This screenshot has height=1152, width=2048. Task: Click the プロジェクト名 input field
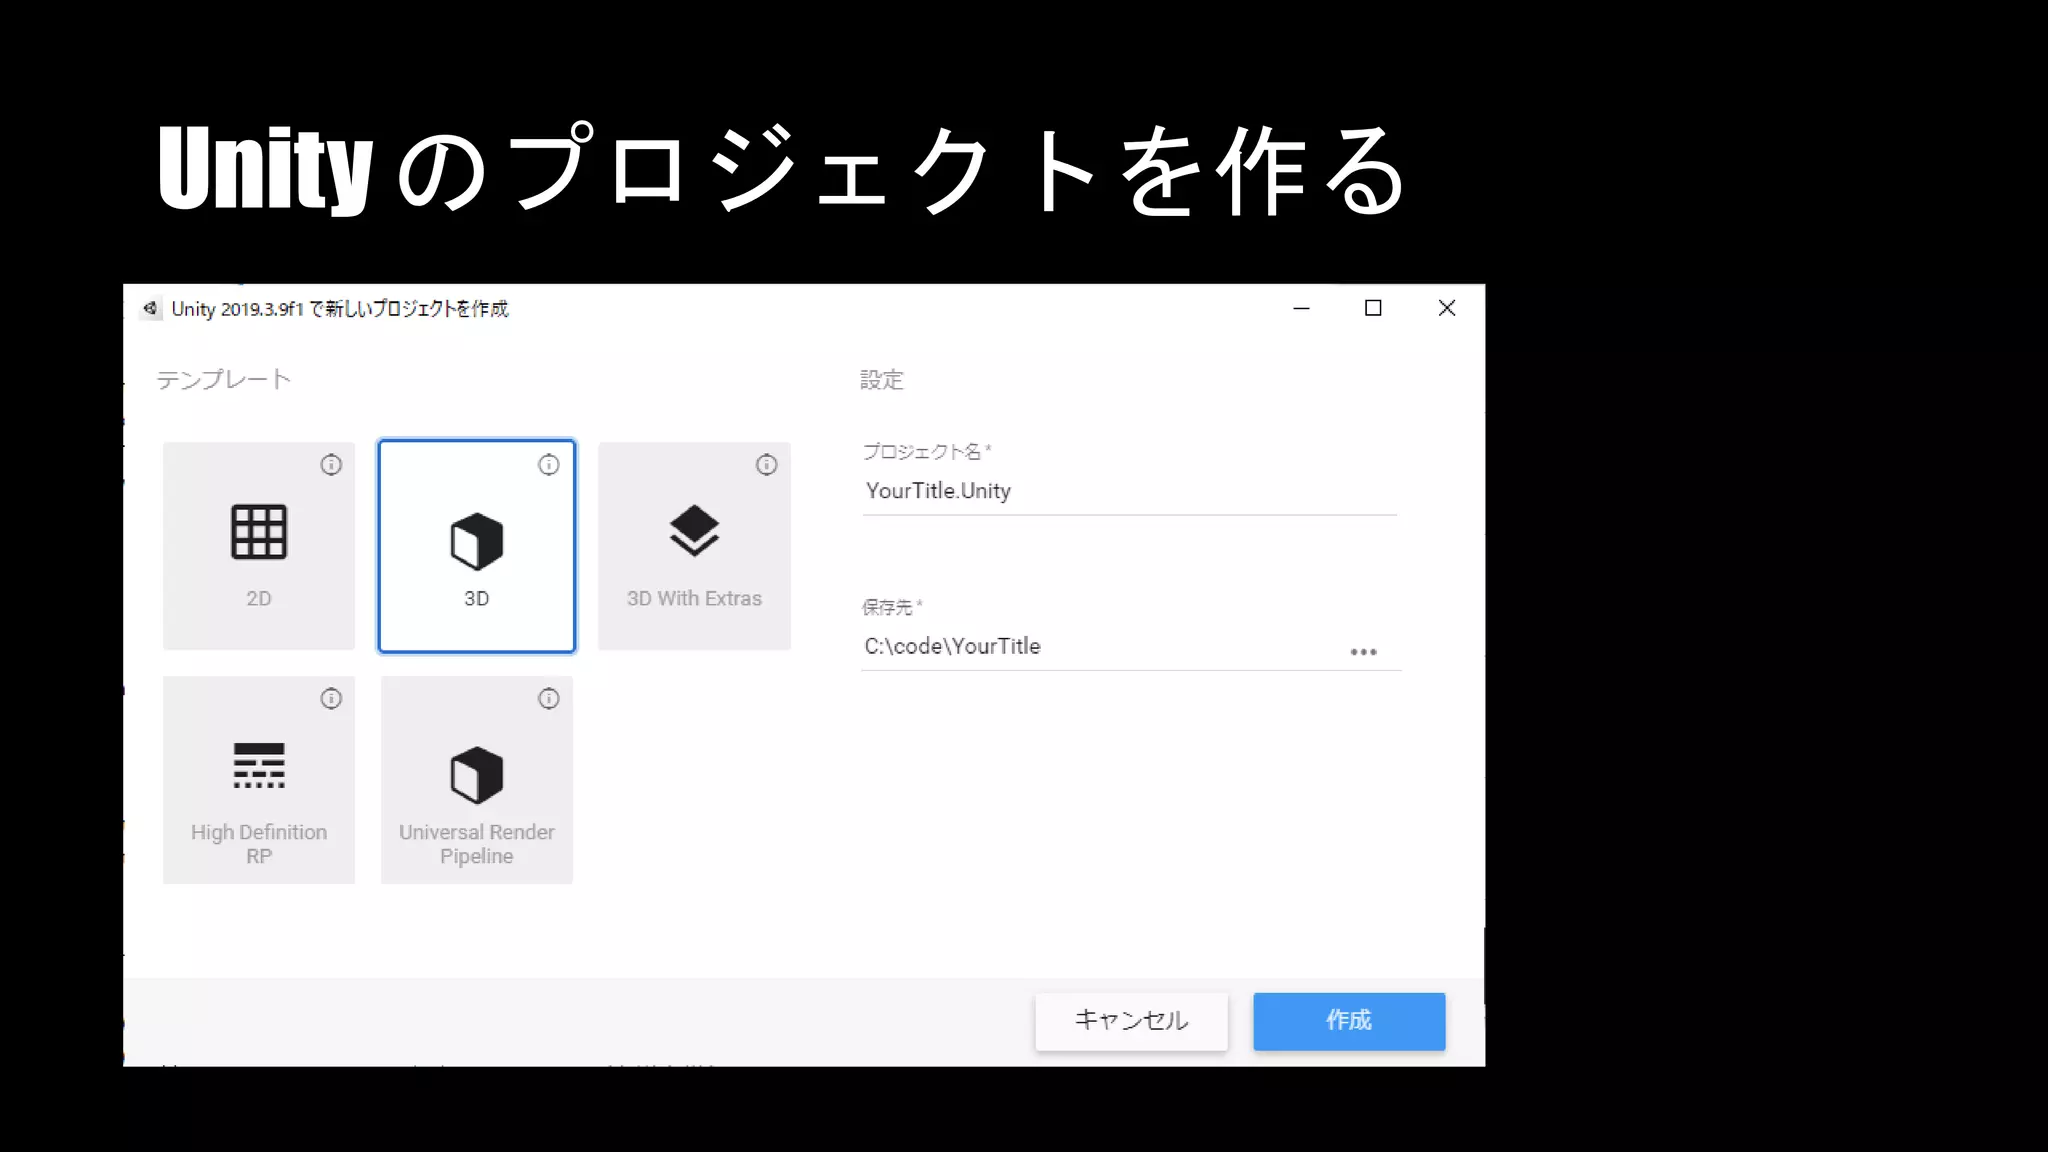(x=1129, y=491)
